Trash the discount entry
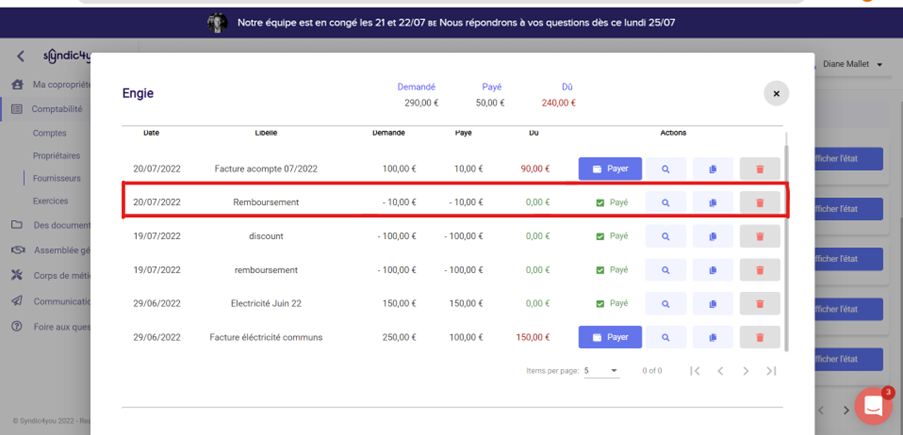The height and width of the screenshot is (435, 903). click(760, 236)
